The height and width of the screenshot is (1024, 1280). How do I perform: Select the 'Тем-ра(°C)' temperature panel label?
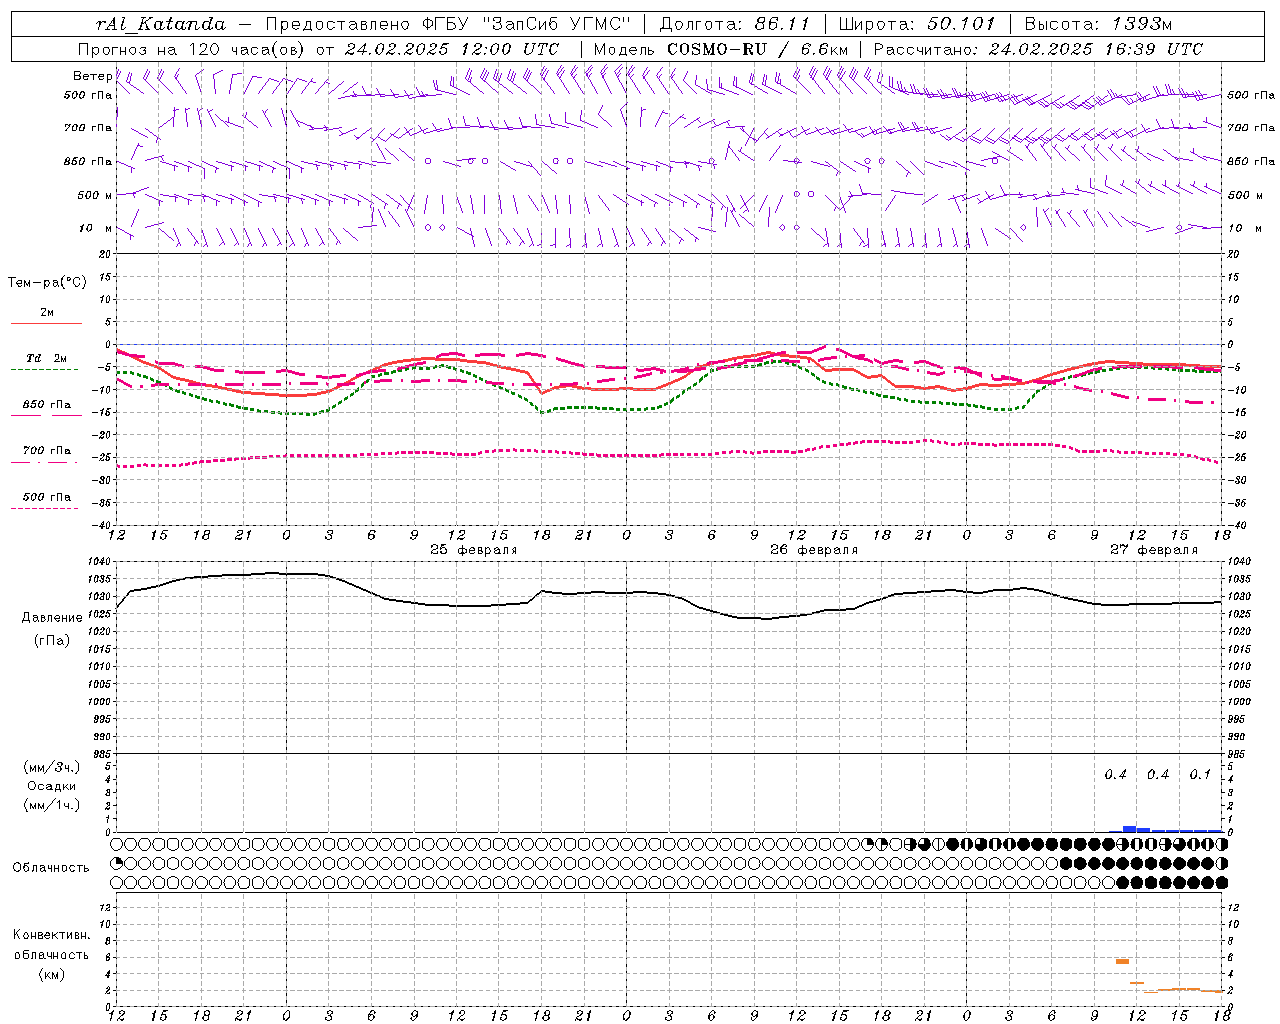click(x=47, y=283)
